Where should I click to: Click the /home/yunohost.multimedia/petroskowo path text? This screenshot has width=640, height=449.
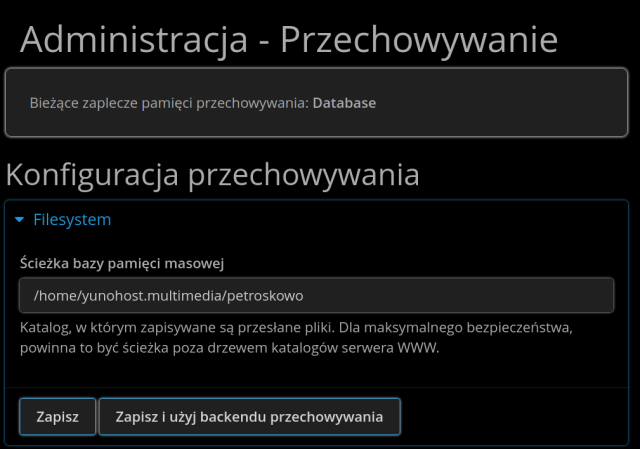pyautogui.click(x=167, y=296)
